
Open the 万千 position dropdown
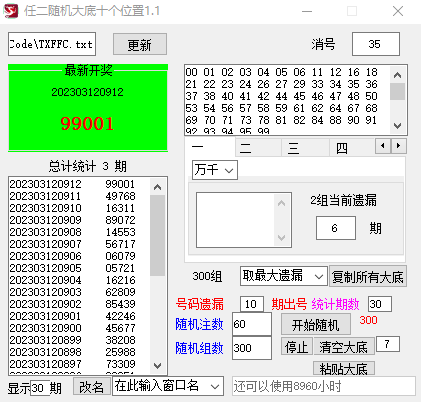(x=215, y=170)
